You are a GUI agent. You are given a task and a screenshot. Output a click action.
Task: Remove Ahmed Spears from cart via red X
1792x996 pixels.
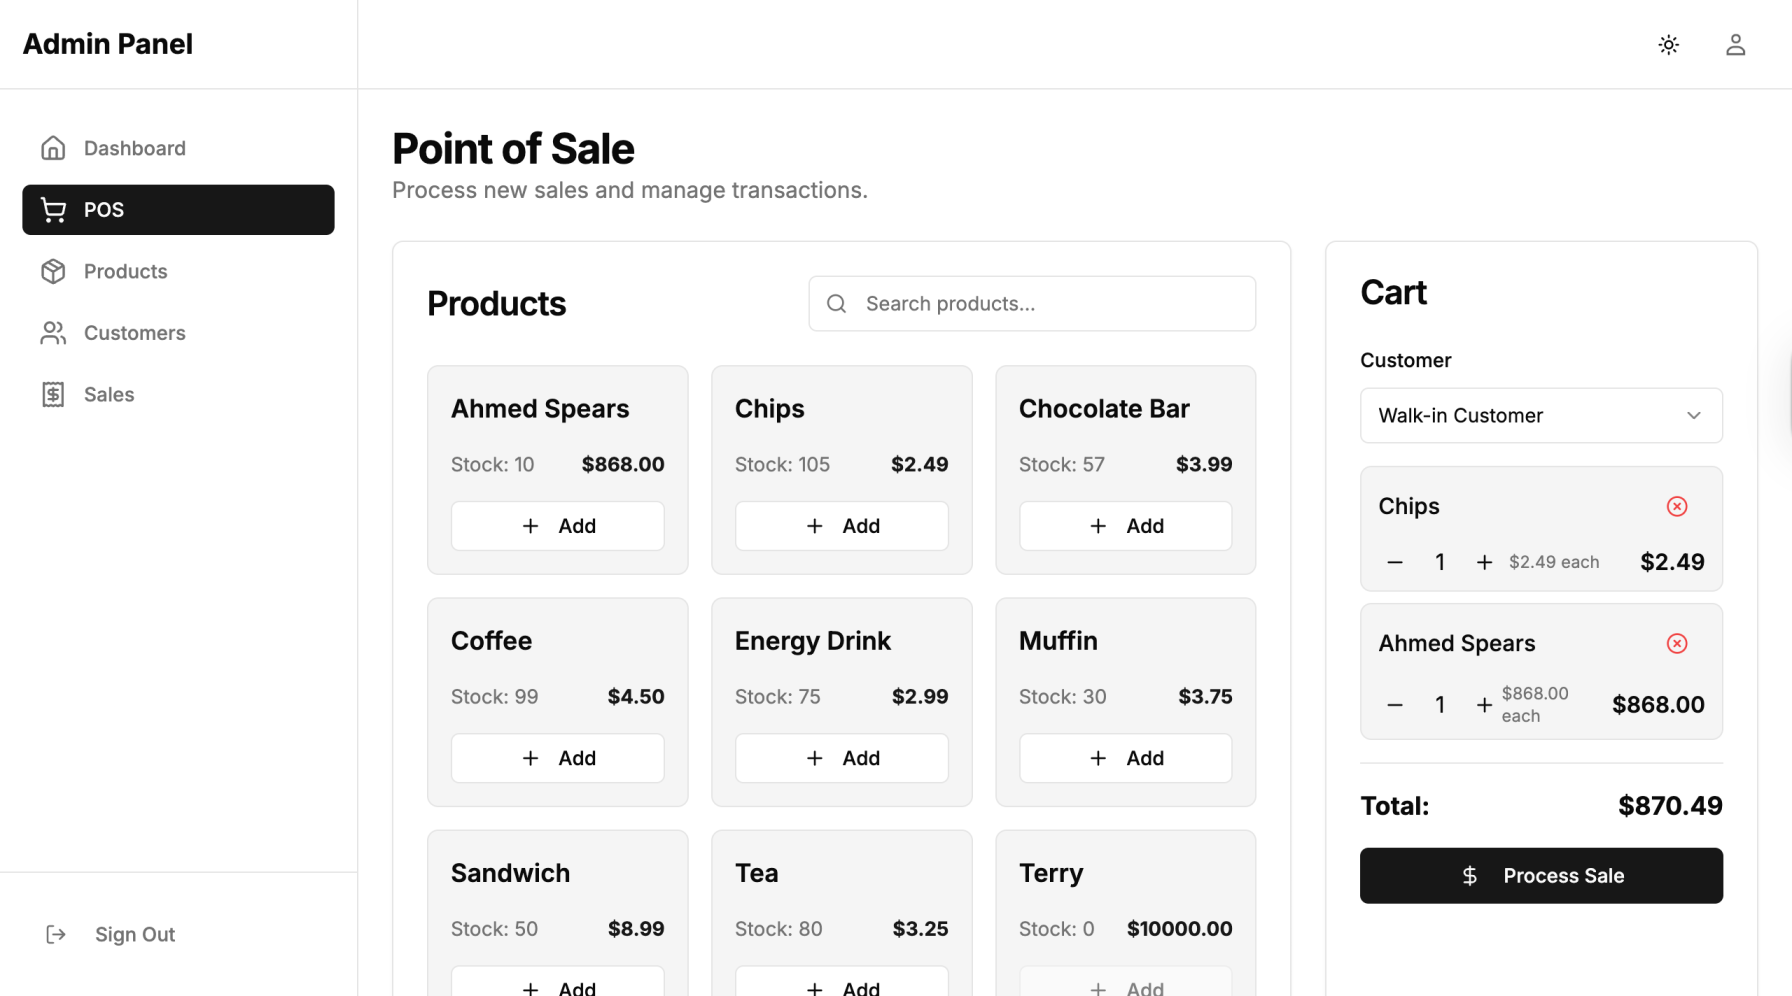click(1676, 643)
